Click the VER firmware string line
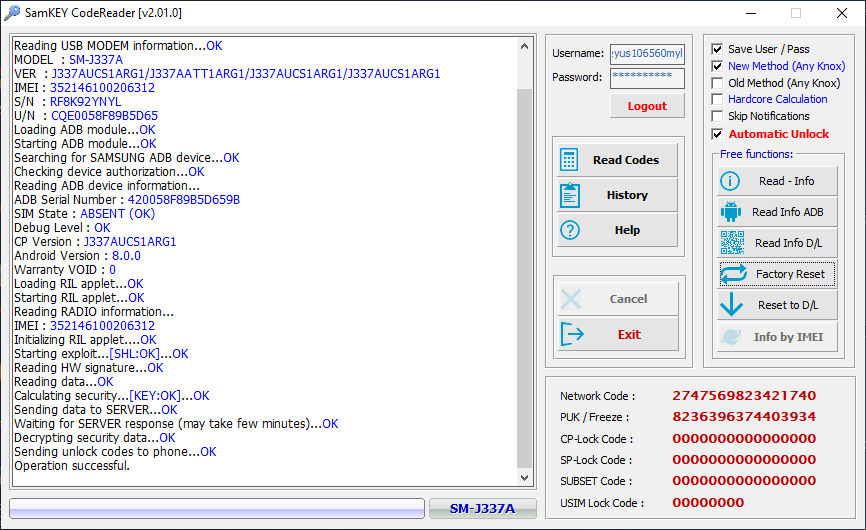This screenshot has height=530, width=866. [227, 73]
